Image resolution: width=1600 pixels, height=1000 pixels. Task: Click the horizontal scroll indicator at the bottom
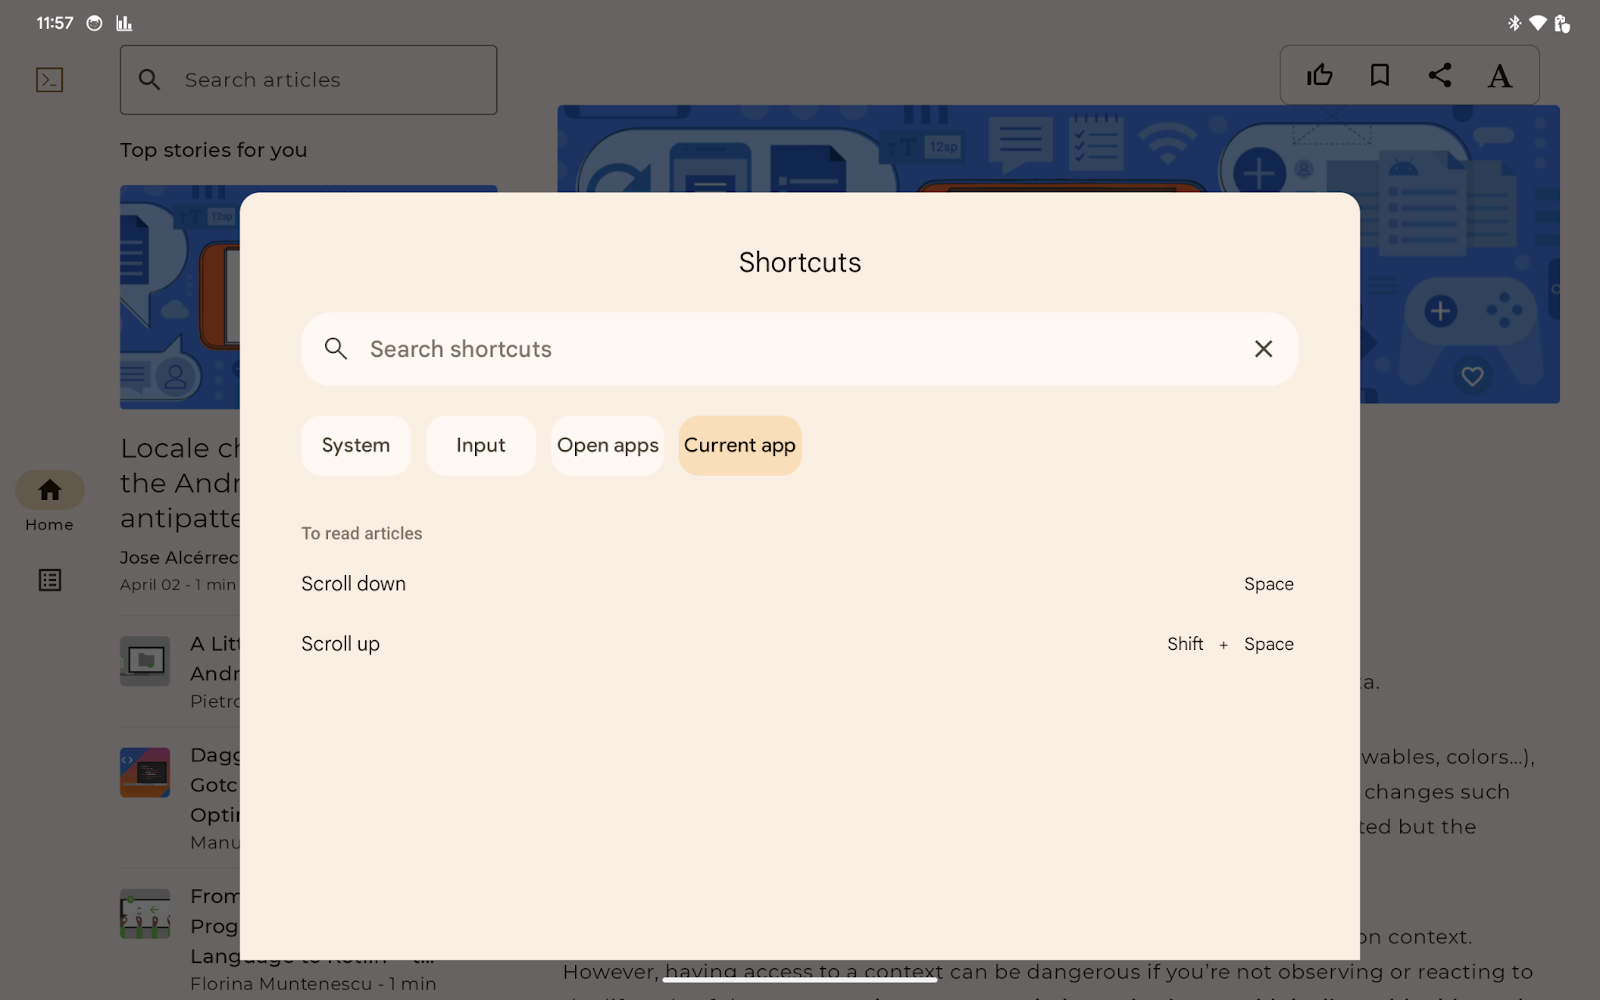point(800,980)
